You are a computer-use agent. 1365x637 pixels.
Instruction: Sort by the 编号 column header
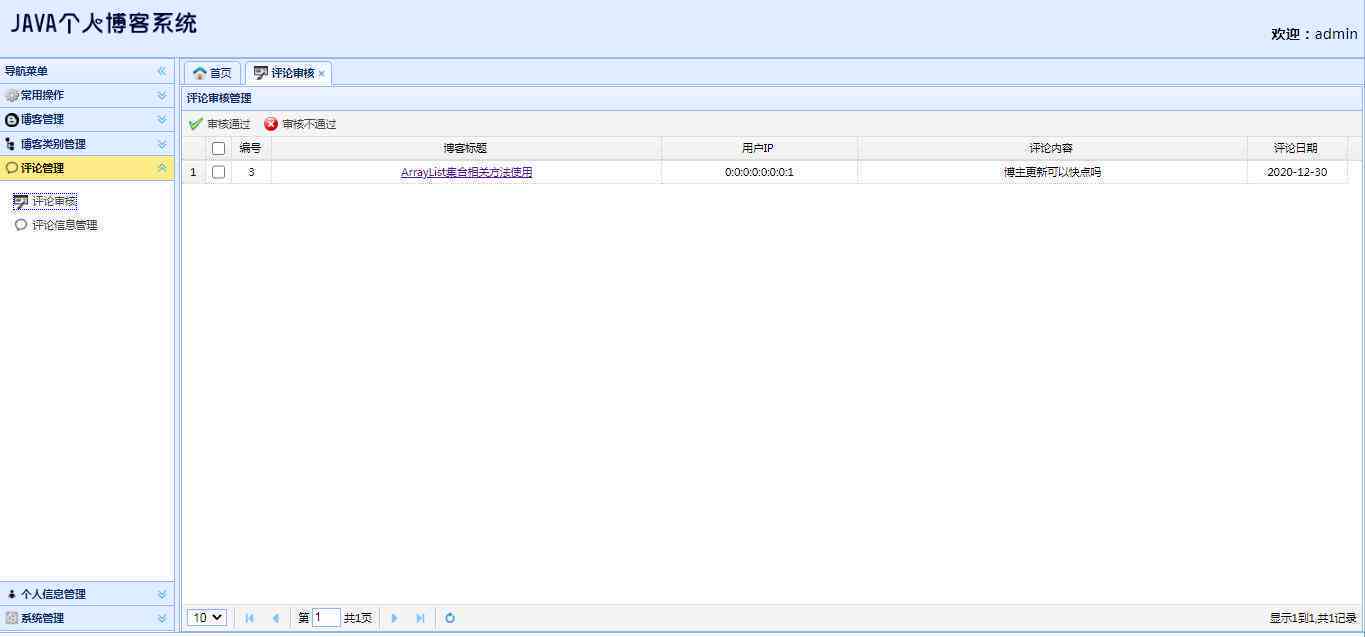tap(251, 148)
